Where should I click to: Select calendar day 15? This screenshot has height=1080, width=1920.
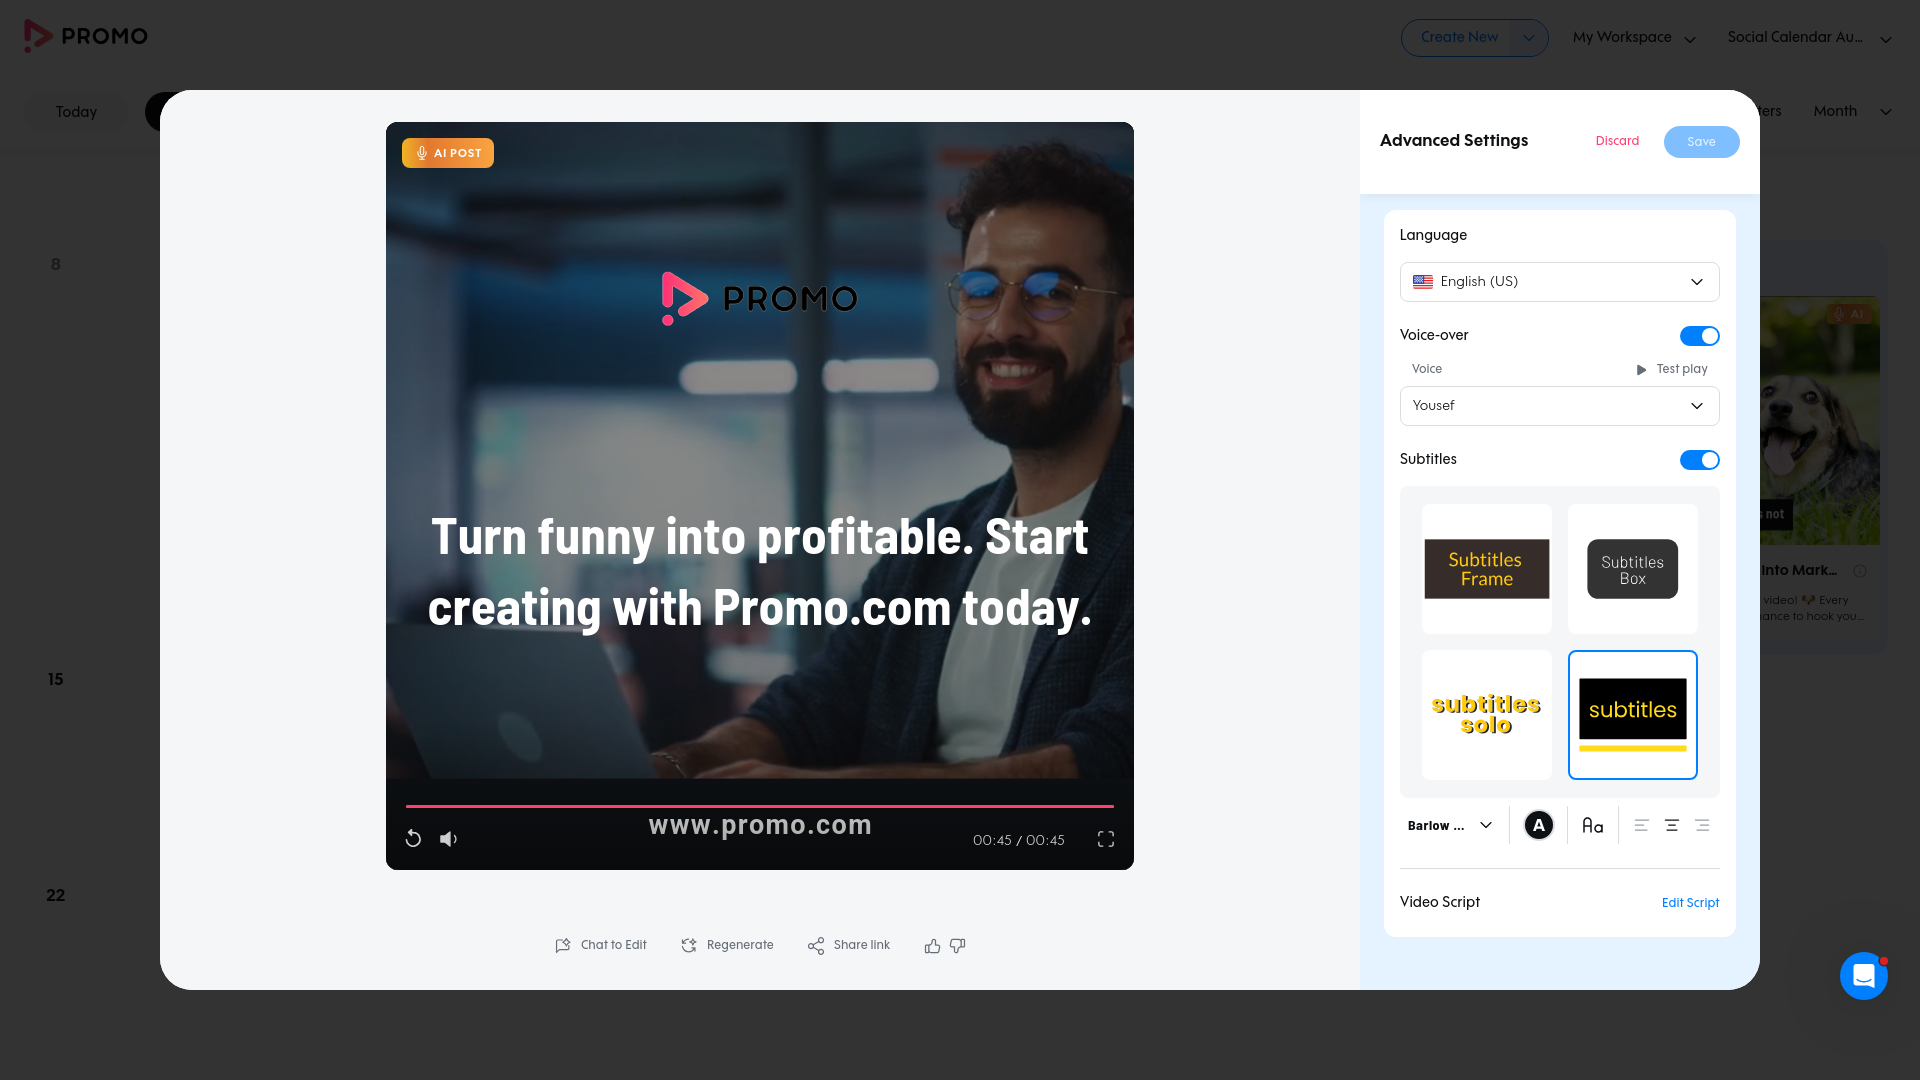[x=55, y=680]
